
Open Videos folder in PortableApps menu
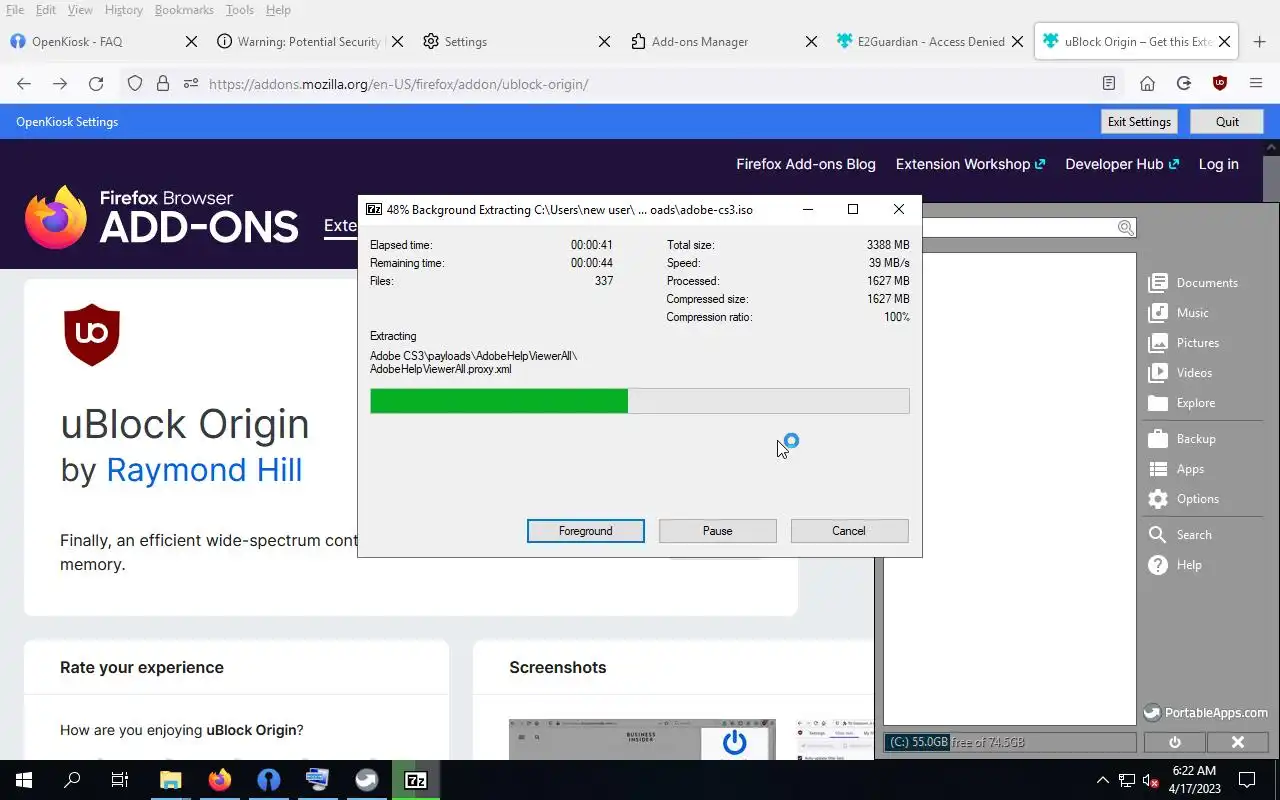coord(1181,373)
